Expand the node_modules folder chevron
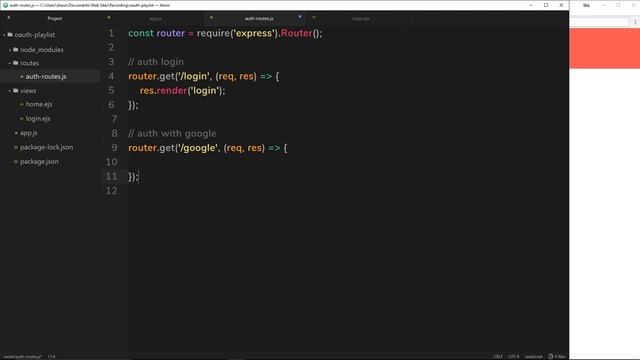 click(10, 50)
